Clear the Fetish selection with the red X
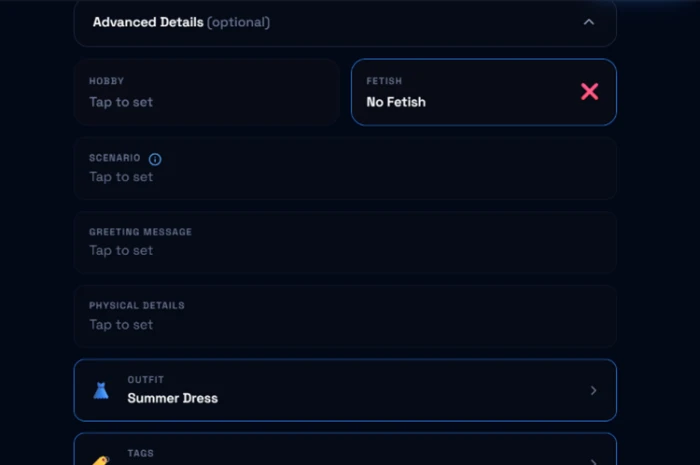This screenshot has width=700, height=465. point(589,91)
